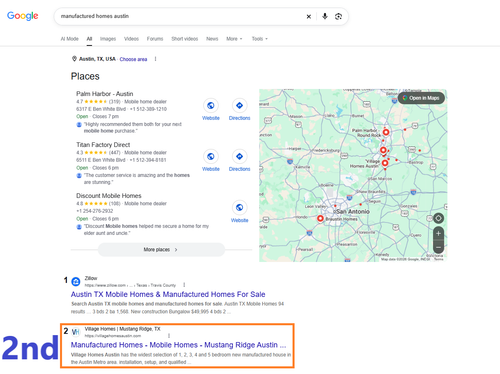Open three-dot menu for Village Homes result
Screen dimensions: 500x374
(169, 336)
